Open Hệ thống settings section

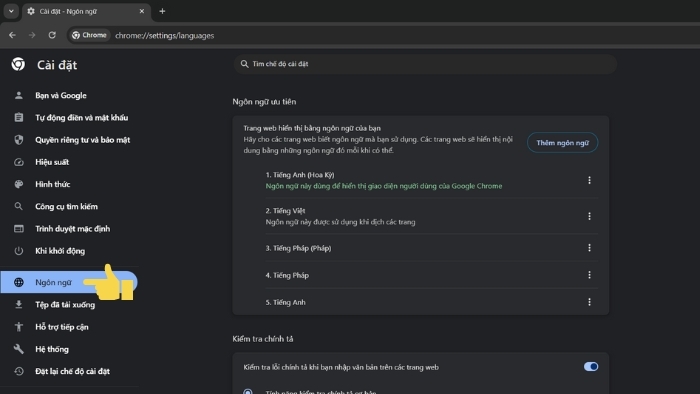(x=52, y=349)
